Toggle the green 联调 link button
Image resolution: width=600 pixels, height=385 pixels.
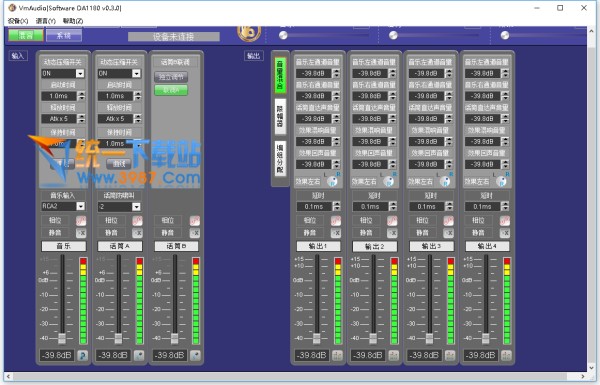(171, 90)
